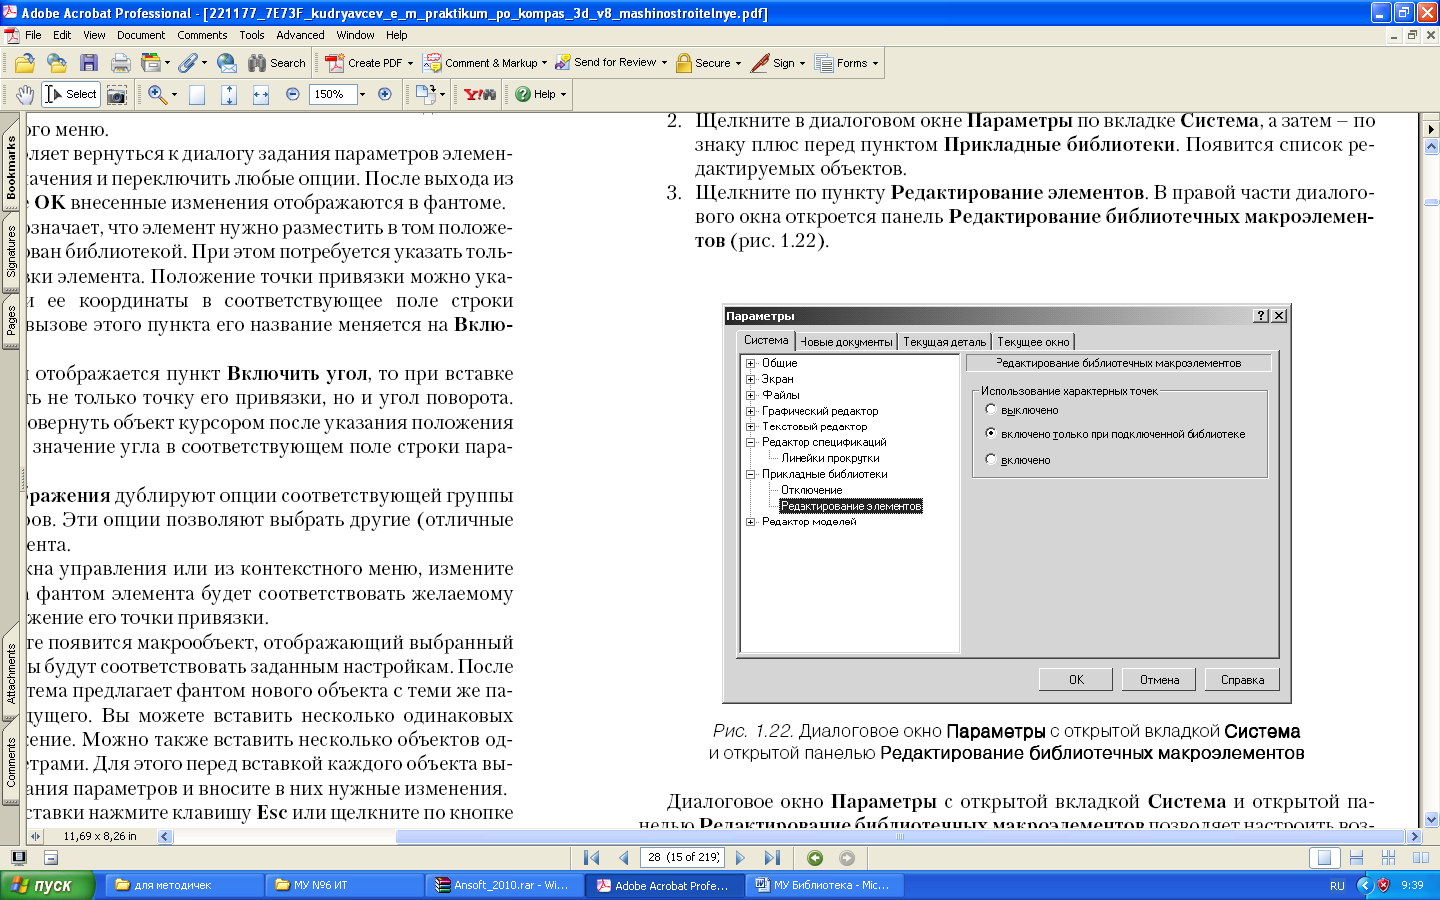Click the Fit Page icon

[x=229, y=94]
